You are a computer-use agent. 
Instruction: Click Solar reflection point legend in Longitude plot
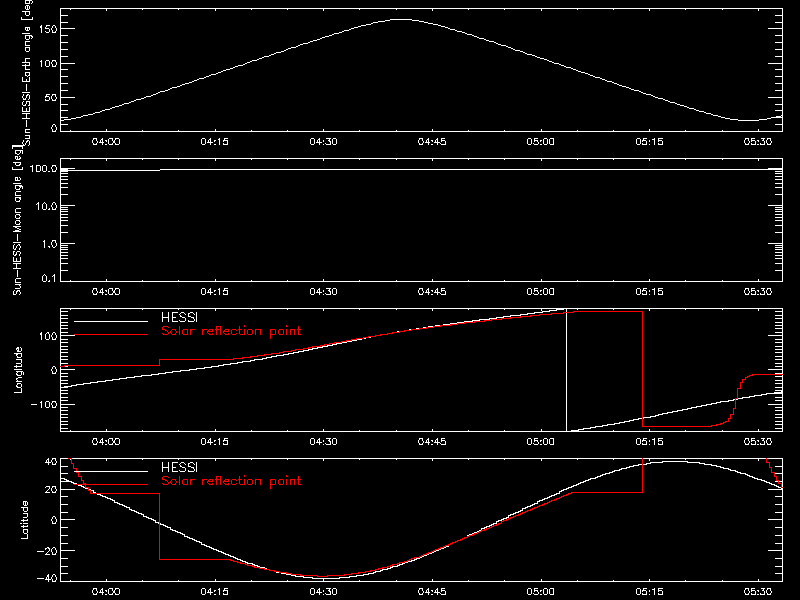tap(231, 331)
